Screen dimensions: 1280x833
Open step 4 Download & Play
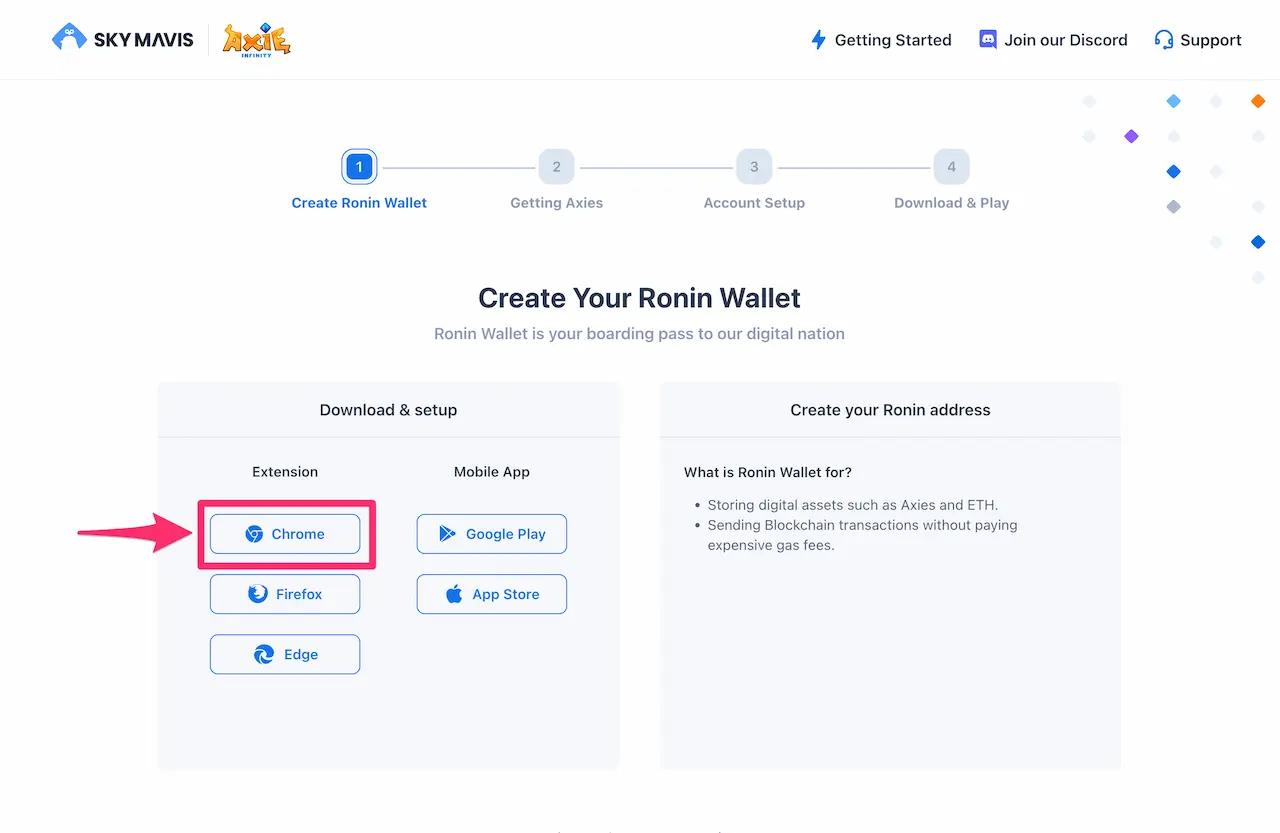click(x=952, y=181)
